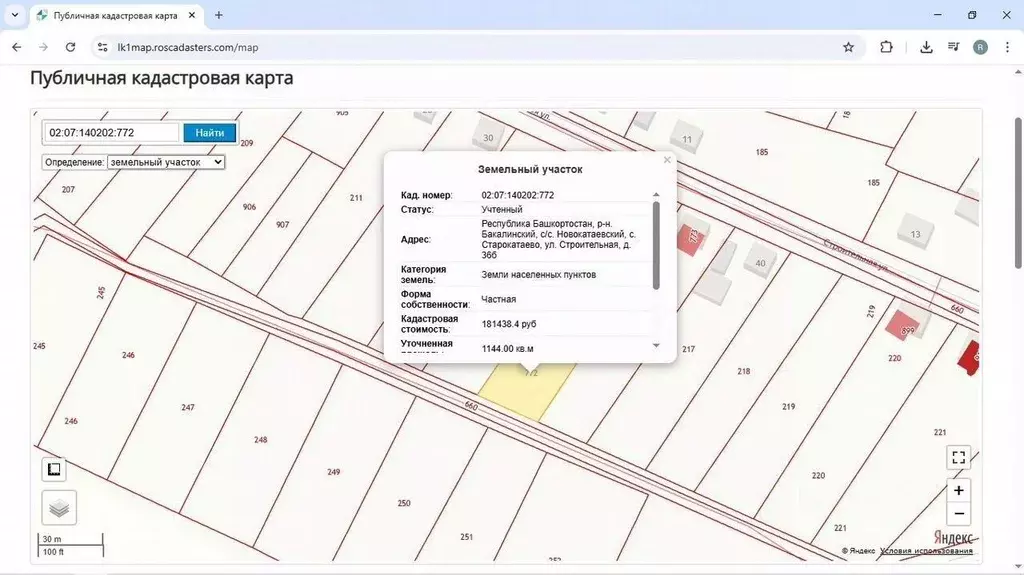Close the Земельный участок popup

667,160
